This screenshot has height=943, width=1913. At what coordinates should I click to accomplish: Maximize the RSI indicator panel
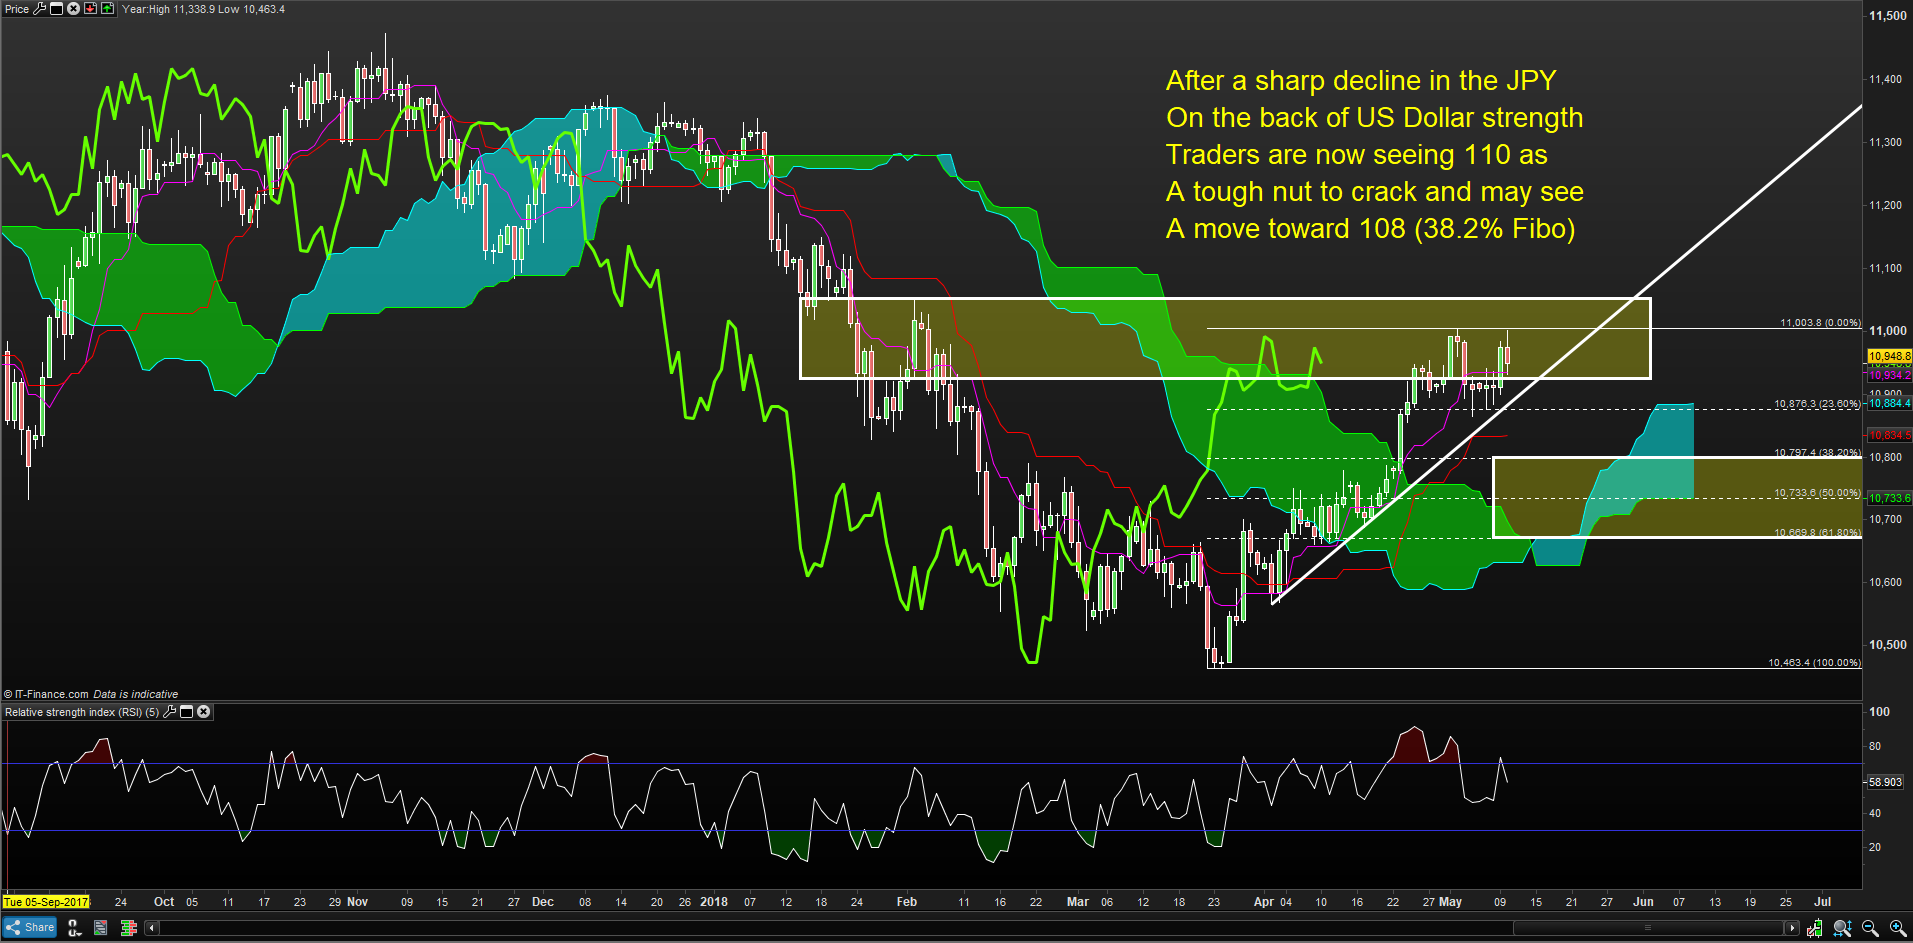tap(186, 712)
